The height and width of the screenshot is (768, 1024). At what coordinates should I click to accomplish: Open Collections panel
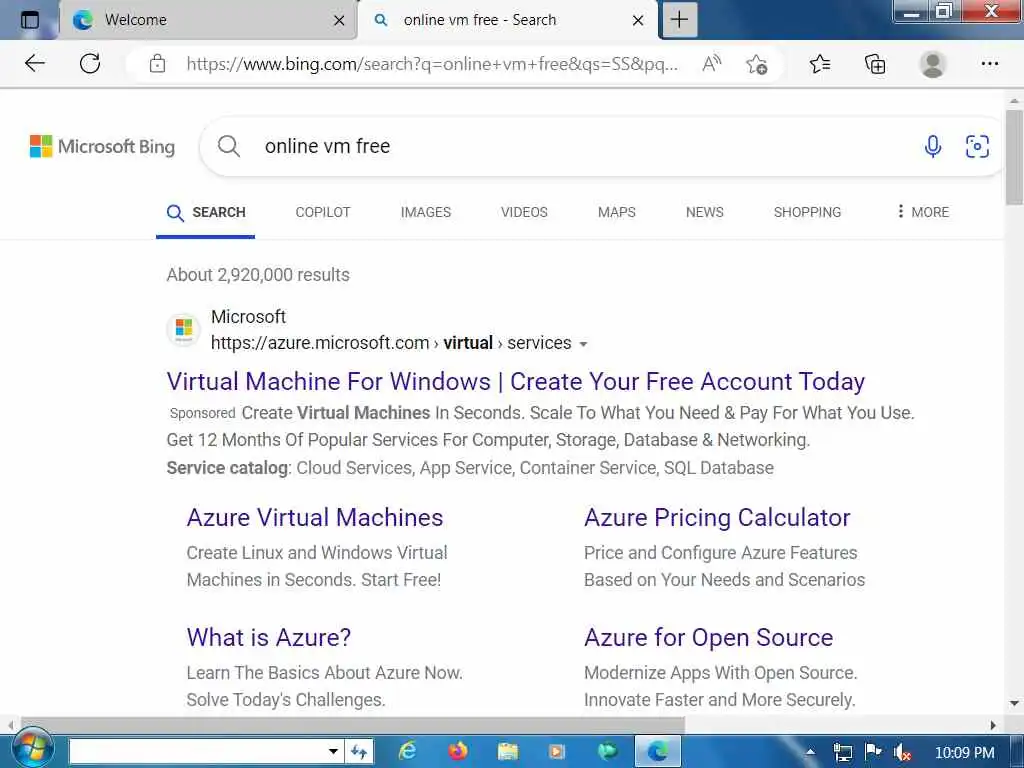874,64
